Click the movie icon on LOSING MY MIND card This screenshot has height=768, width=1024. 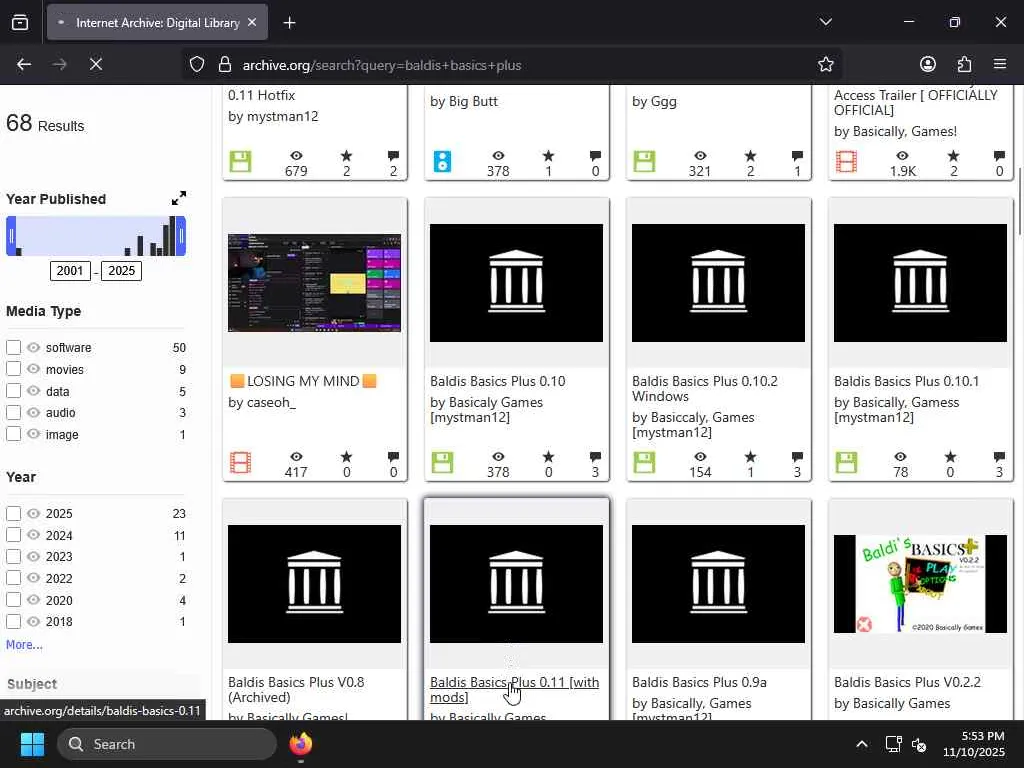[240, 462]
